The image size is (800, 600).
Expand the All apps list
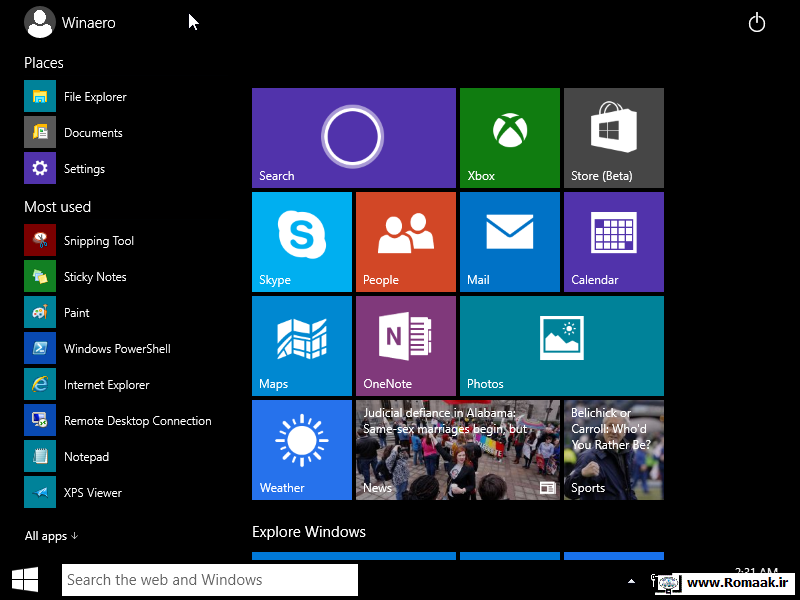pos(51,536)
